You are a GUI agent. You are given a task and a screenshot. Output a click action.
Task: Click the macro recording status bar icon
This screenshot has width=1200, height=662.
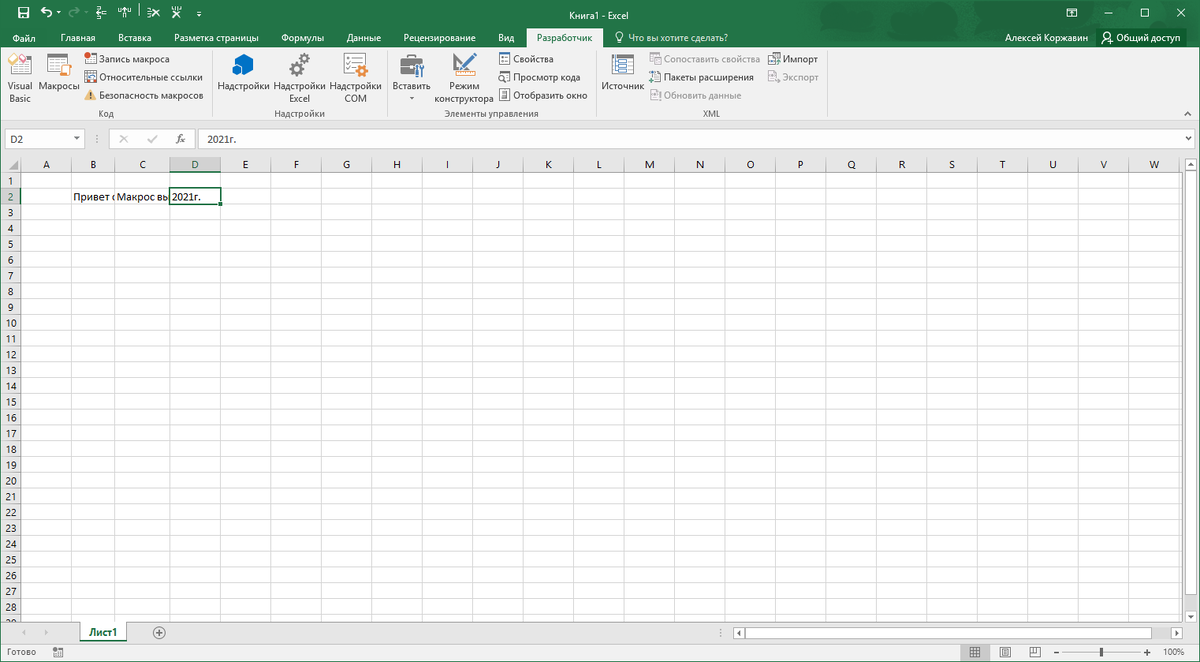coord(57,652)
